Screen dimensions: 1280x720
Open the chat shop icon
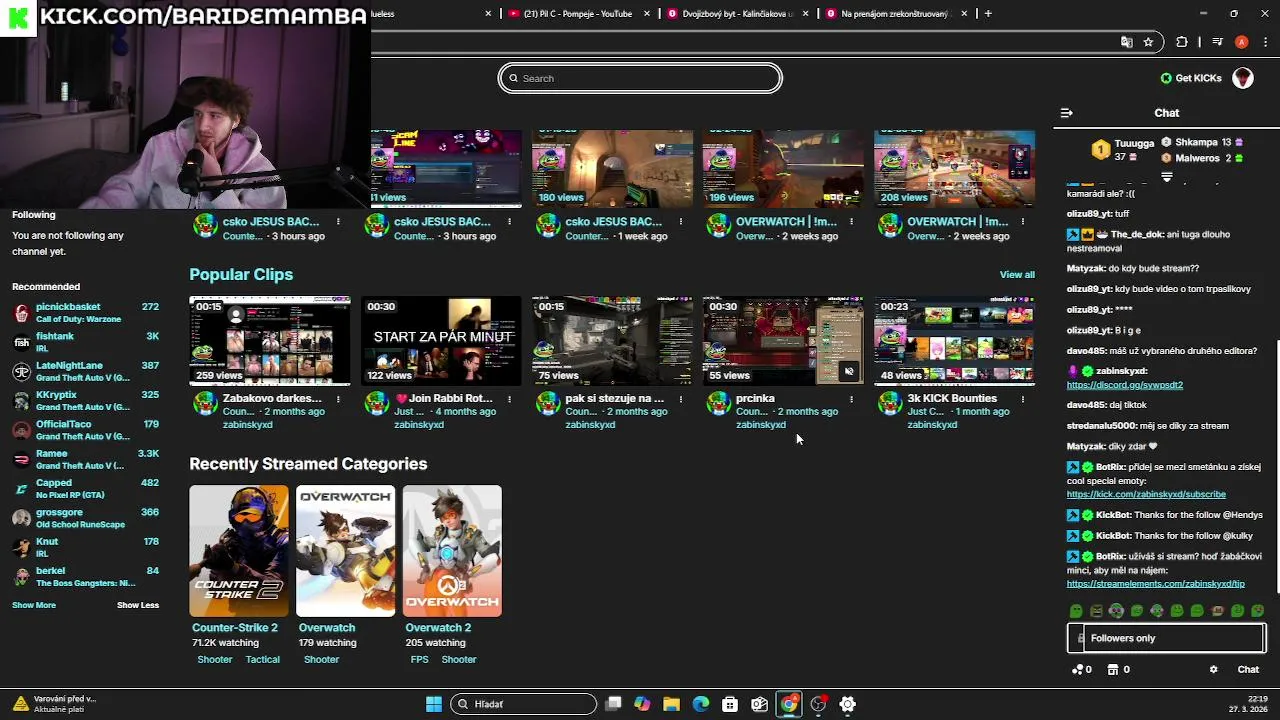pyautogui.click(x=1118, y=670)
